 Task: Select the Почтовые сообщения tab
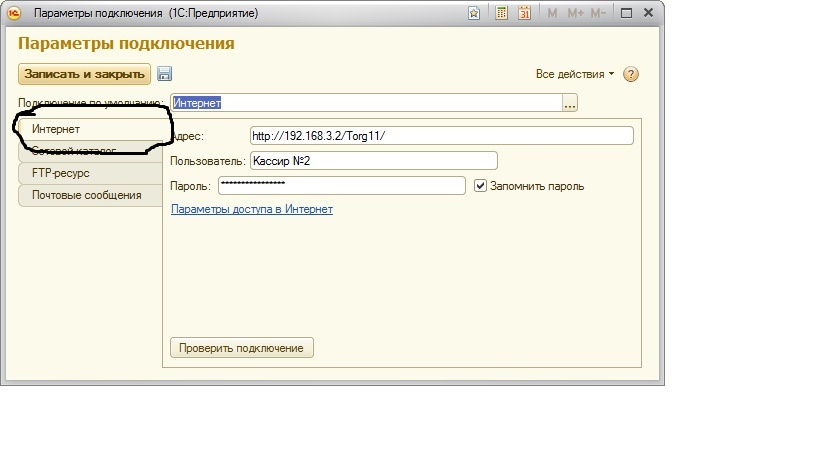(x=86, y=195)
